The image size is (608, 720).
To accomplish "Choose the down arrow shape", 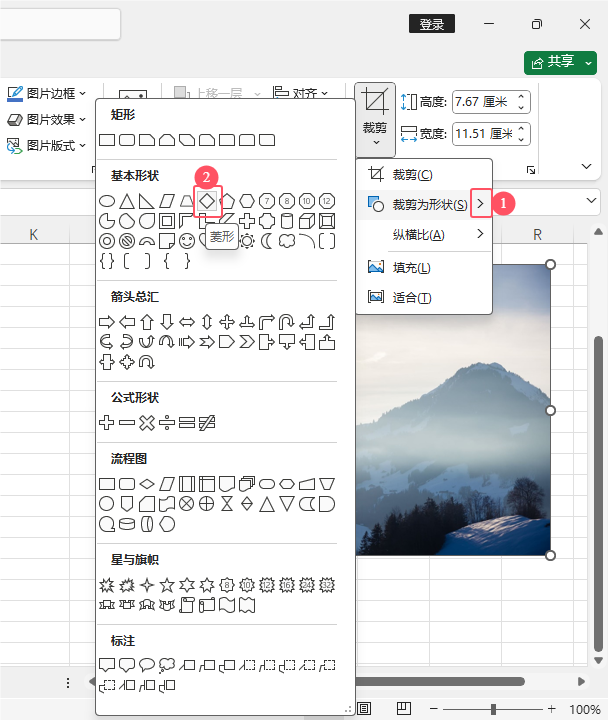I will pyautogui.click(x=167, y=322).
